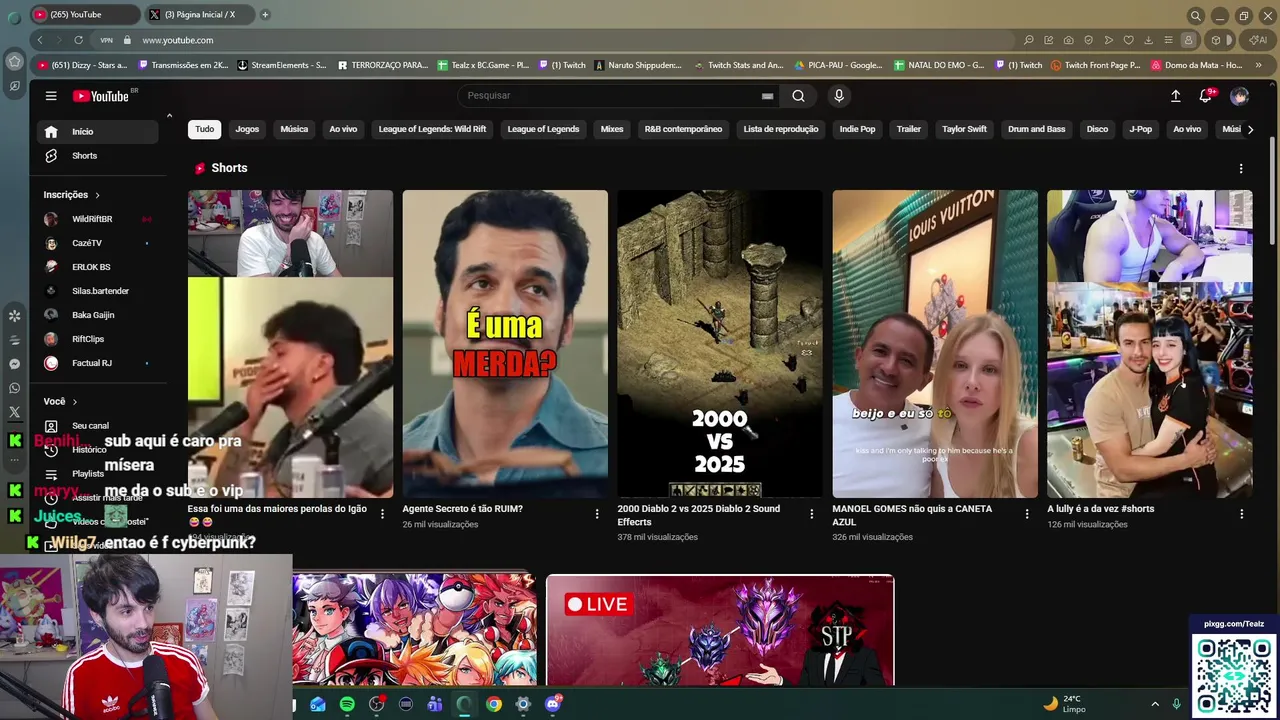The width and height of the screenshot is (1280, 720).
Task: Open menu for Agente Secreto short
Action: click(597, 514)
